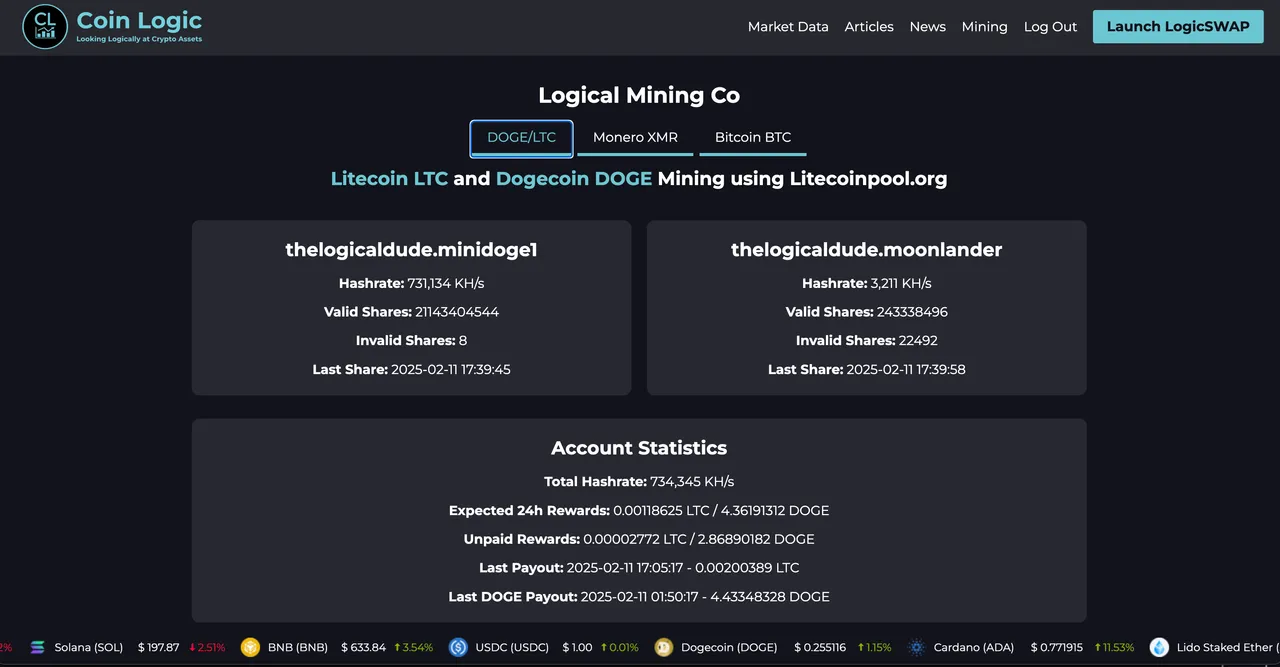The image size is (1280, 667).
Task: Click Last Share 17:39:45 timestamp line
Action: [411, 370]
